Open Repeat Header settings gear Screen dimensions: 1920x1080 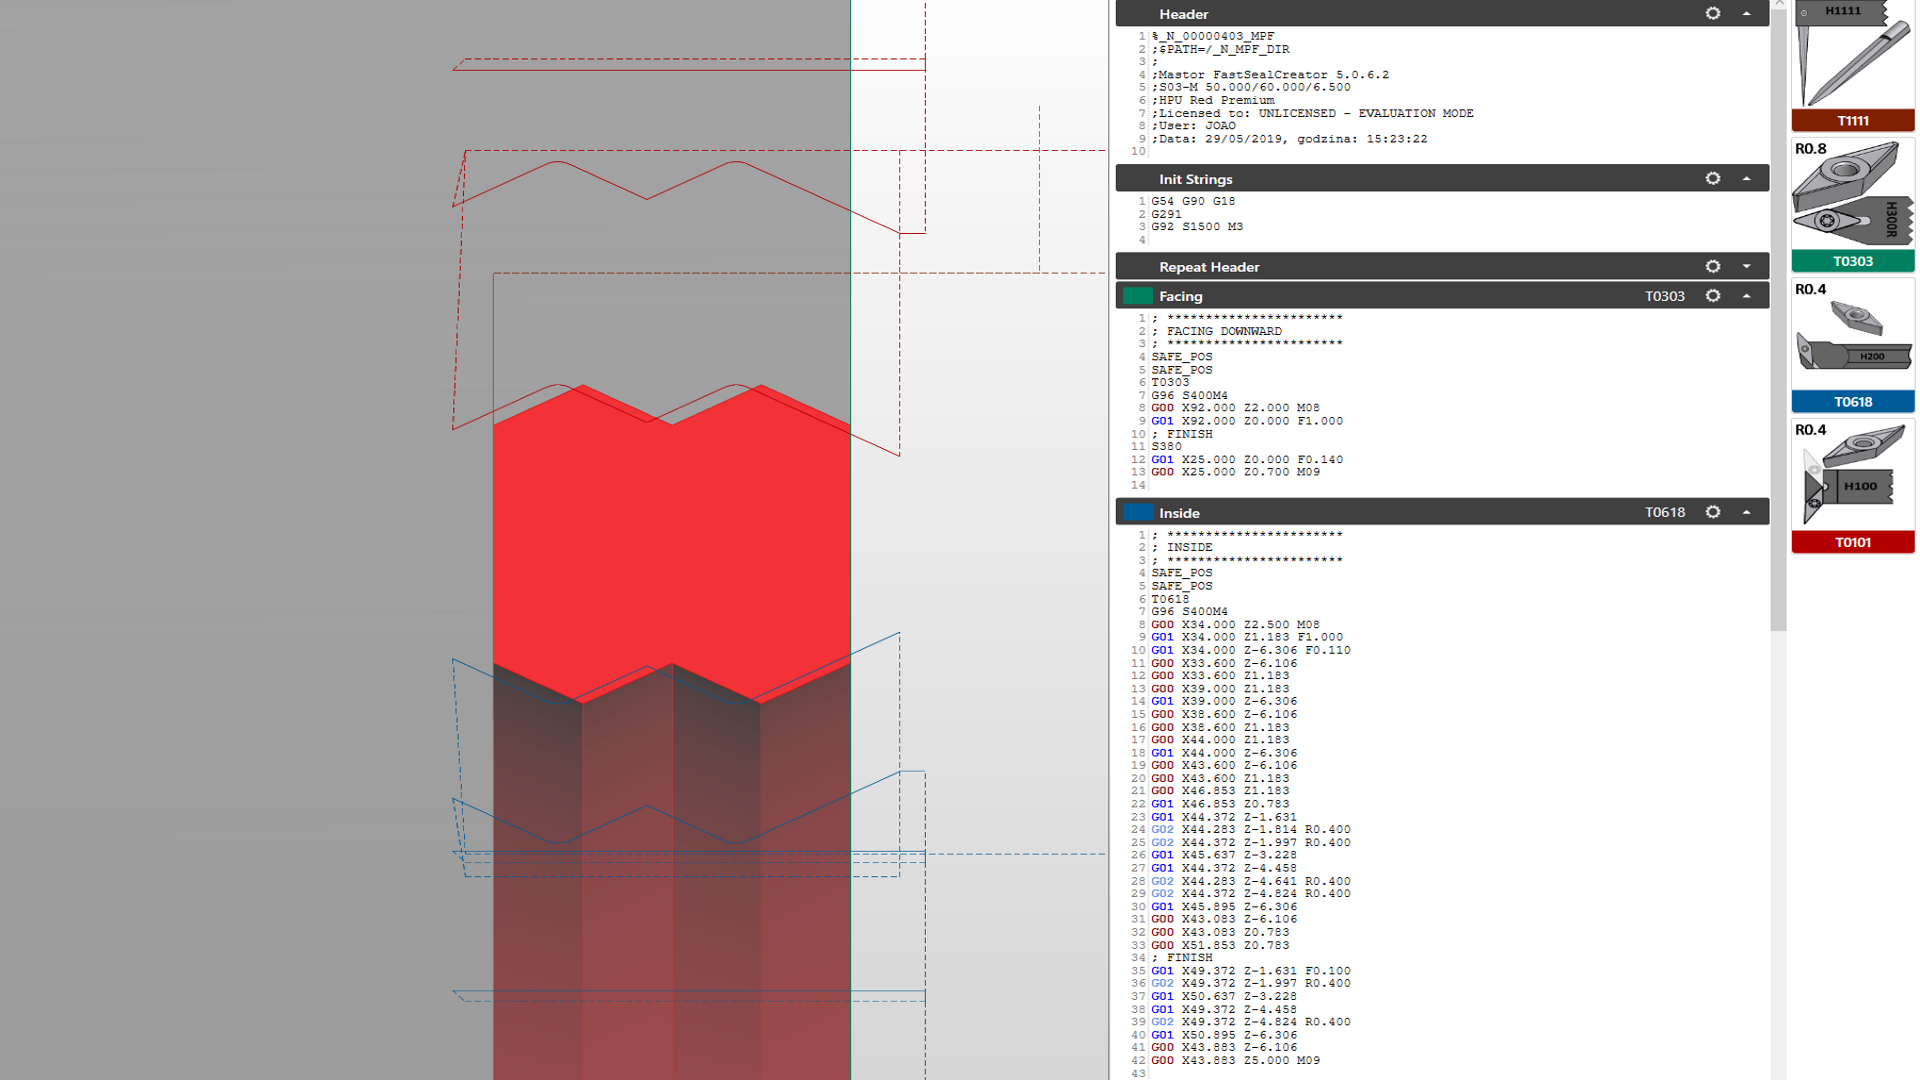pyautogui.click(x=1713, y=266)
